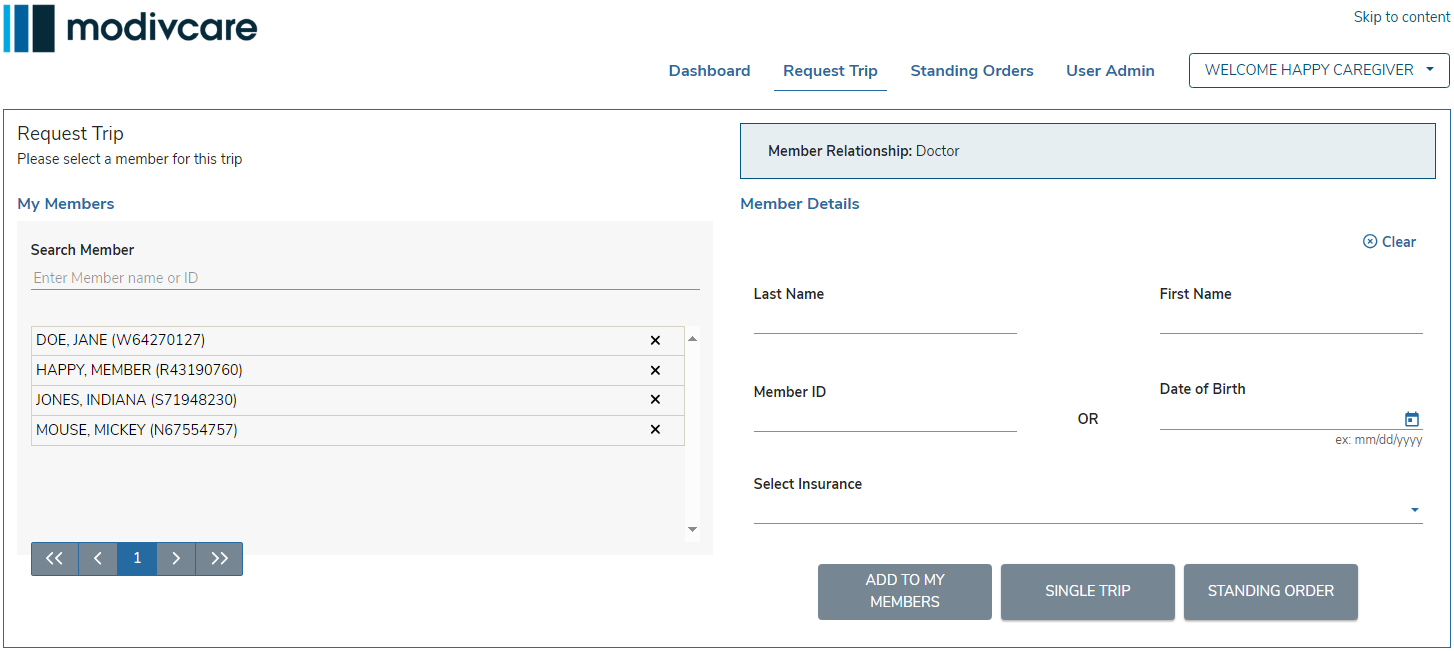Click the Standing Order button
The image size is (1454, 651).
[x=1271, y=591]
